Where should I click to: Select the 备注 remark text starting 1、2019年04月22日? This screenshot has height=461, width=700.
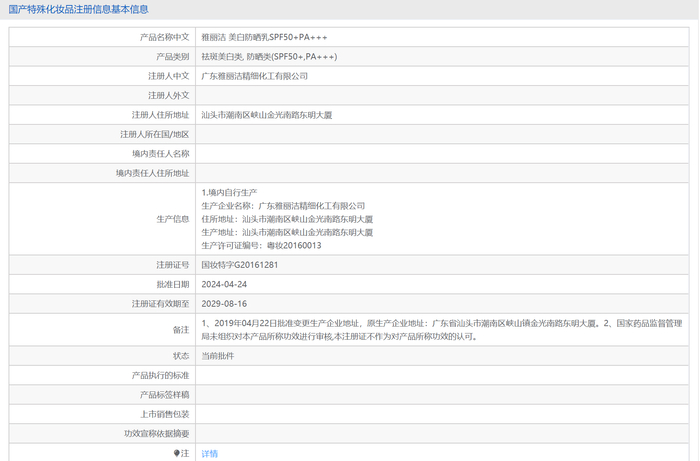point(442,330)
